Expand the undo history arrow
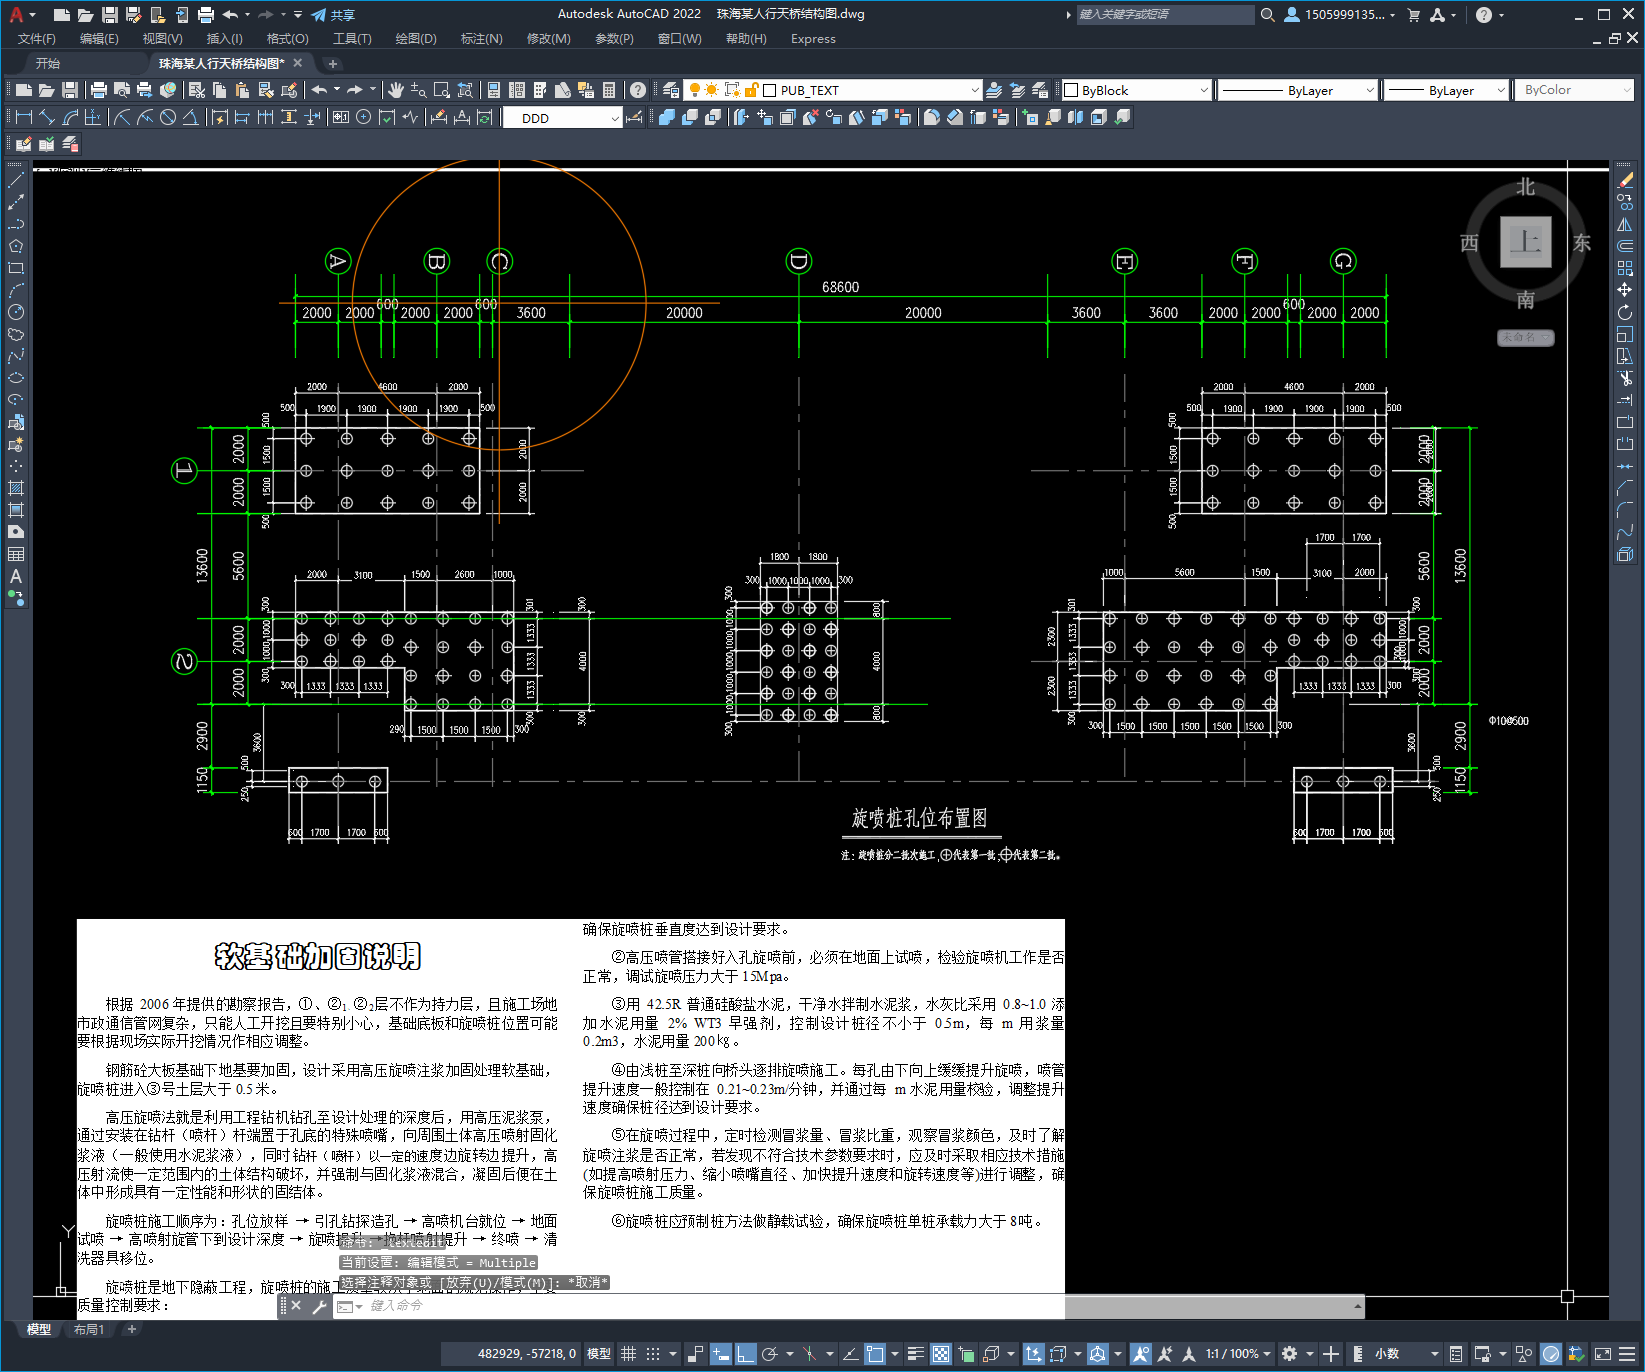The height and width of the screenshot is (1372, 1645). point(337,90)
